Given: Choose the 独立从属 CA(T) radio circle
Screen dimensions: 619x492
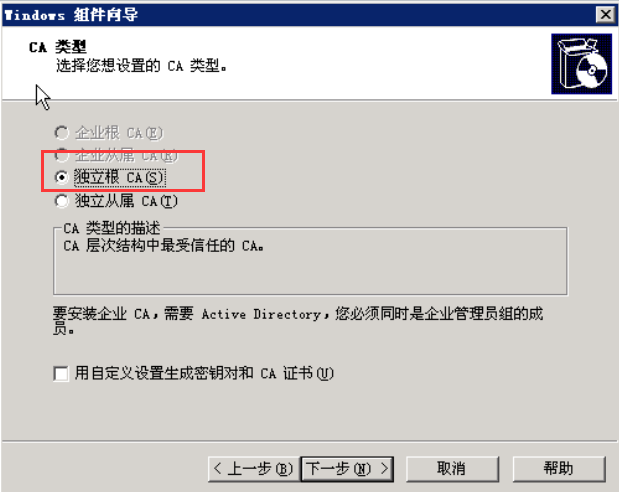Looking at the screenshot, I should pyautogui.click(x=61, y=201).
